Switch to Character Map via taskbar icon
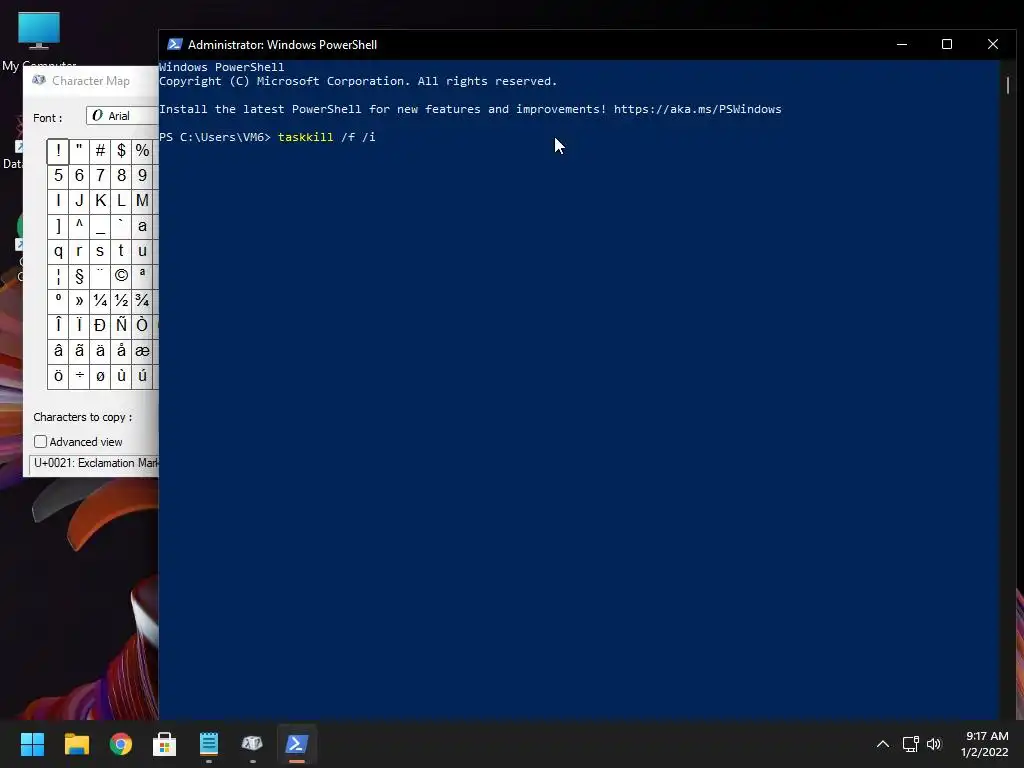Viewport: 1024px width, 768px height. click(252, 743)
